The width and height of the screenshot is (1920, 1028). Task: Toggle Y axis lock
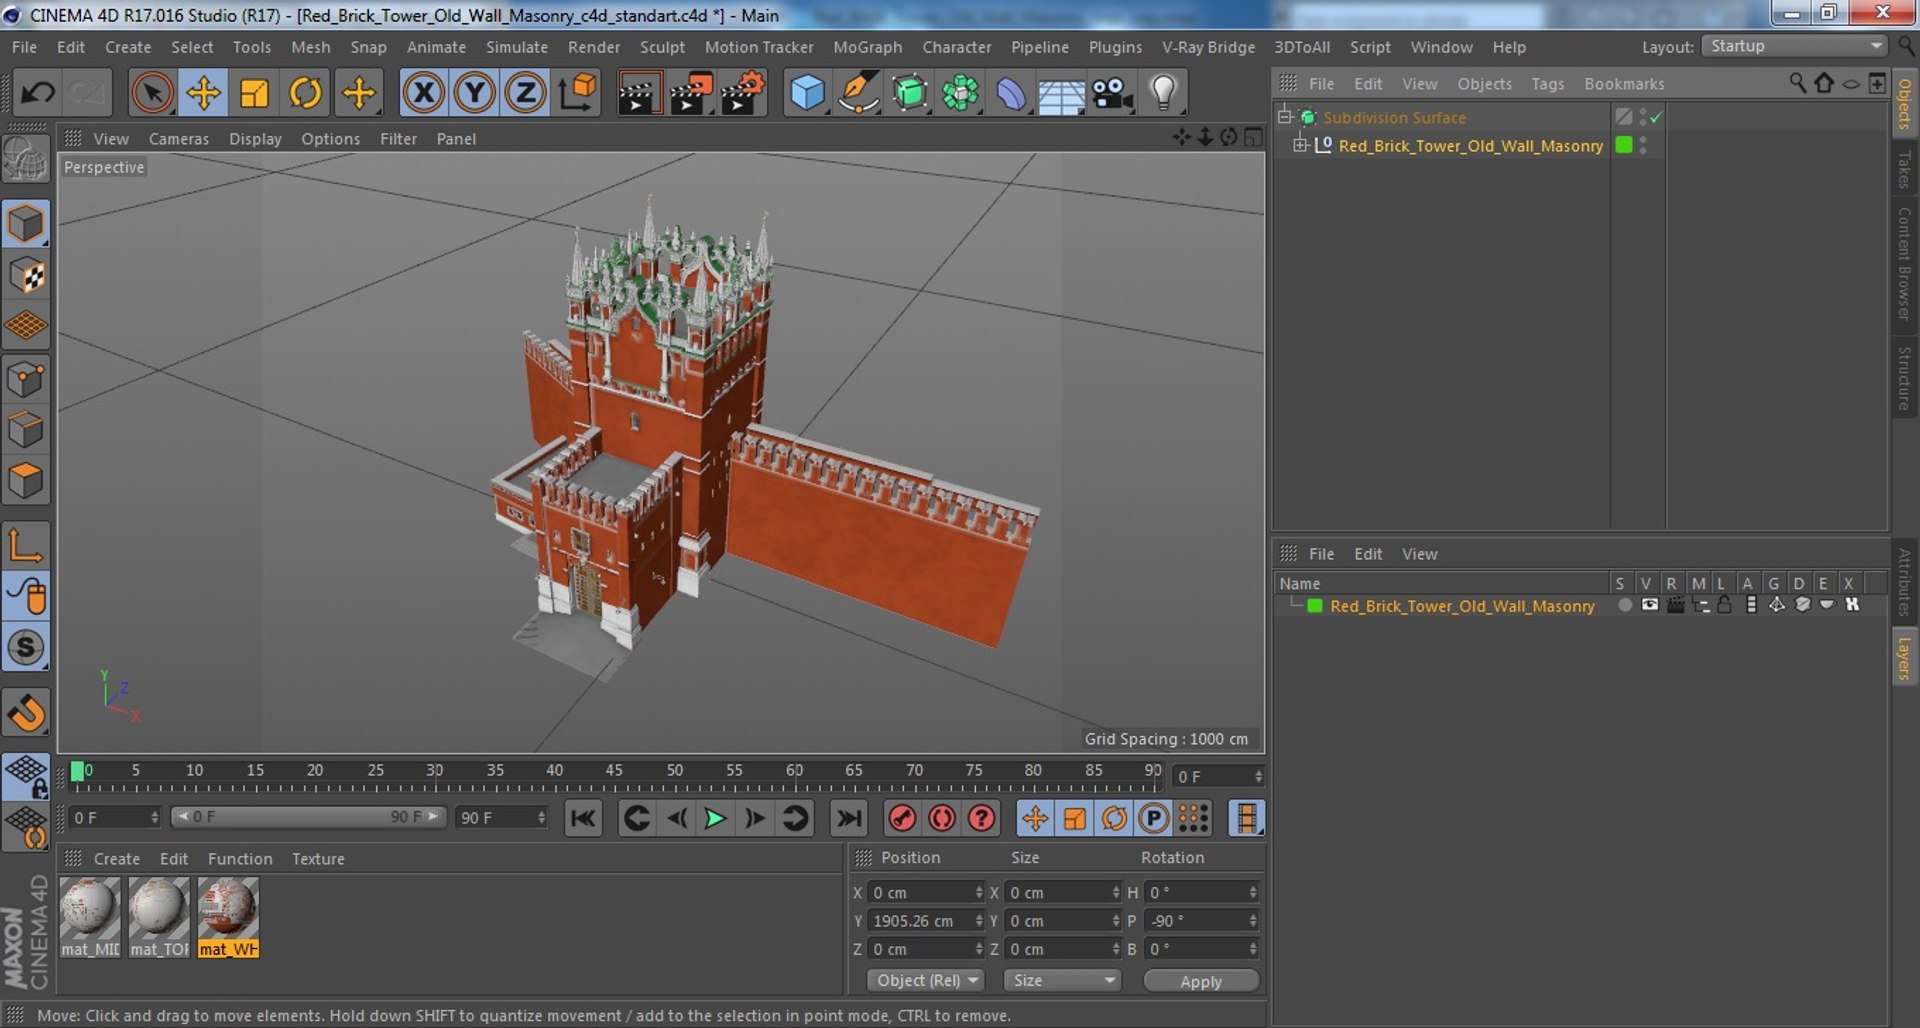click(474, 93)
